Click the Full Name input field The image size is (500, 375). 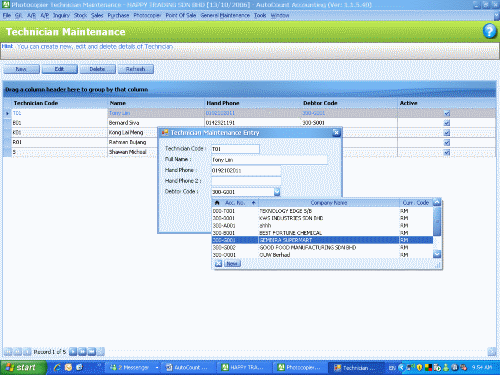coord(269,160)
